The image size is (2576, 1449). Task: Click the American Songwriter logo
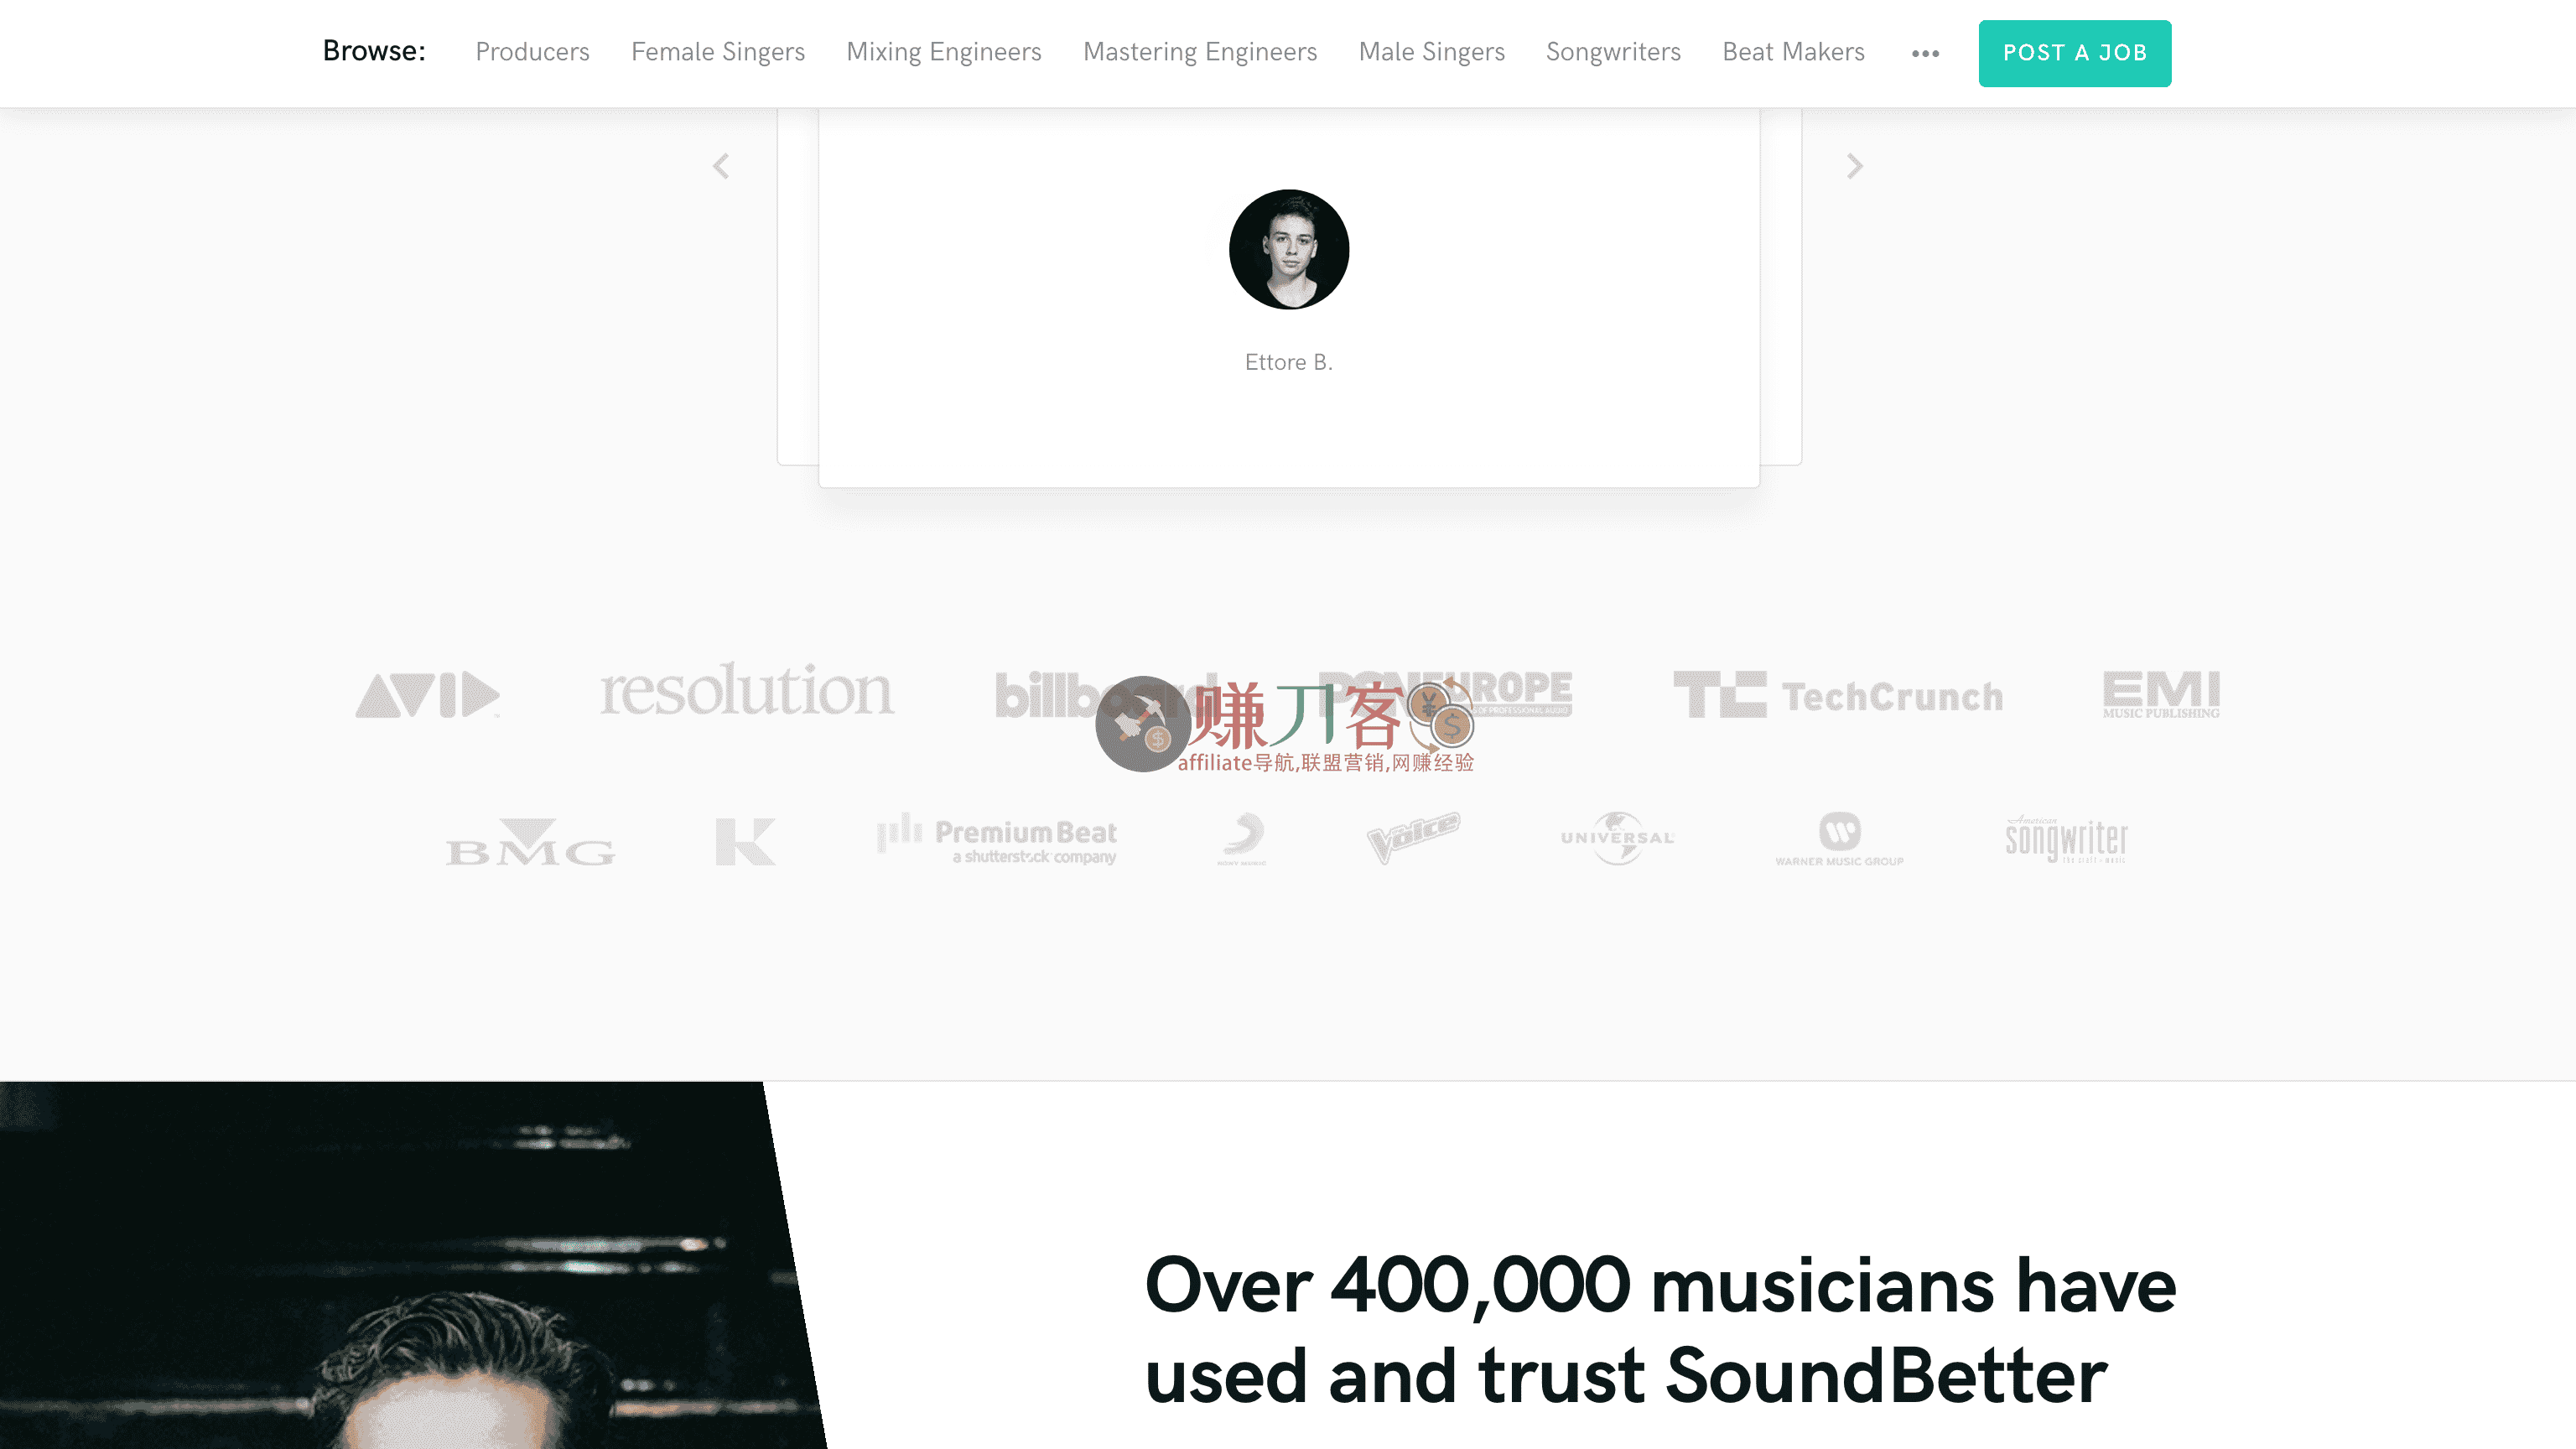[x=2066, y=839]
